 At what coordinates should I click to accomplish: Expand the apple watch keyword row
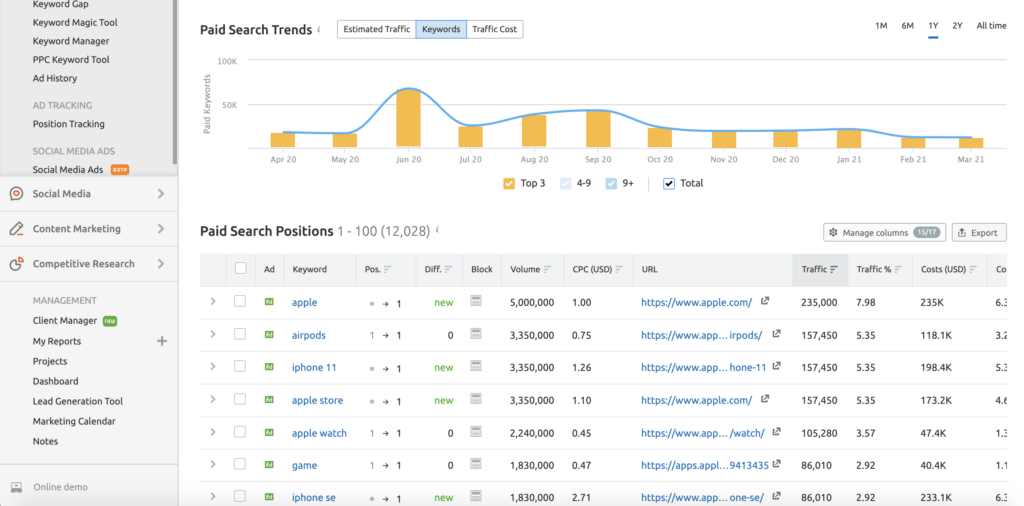(213, 432)
